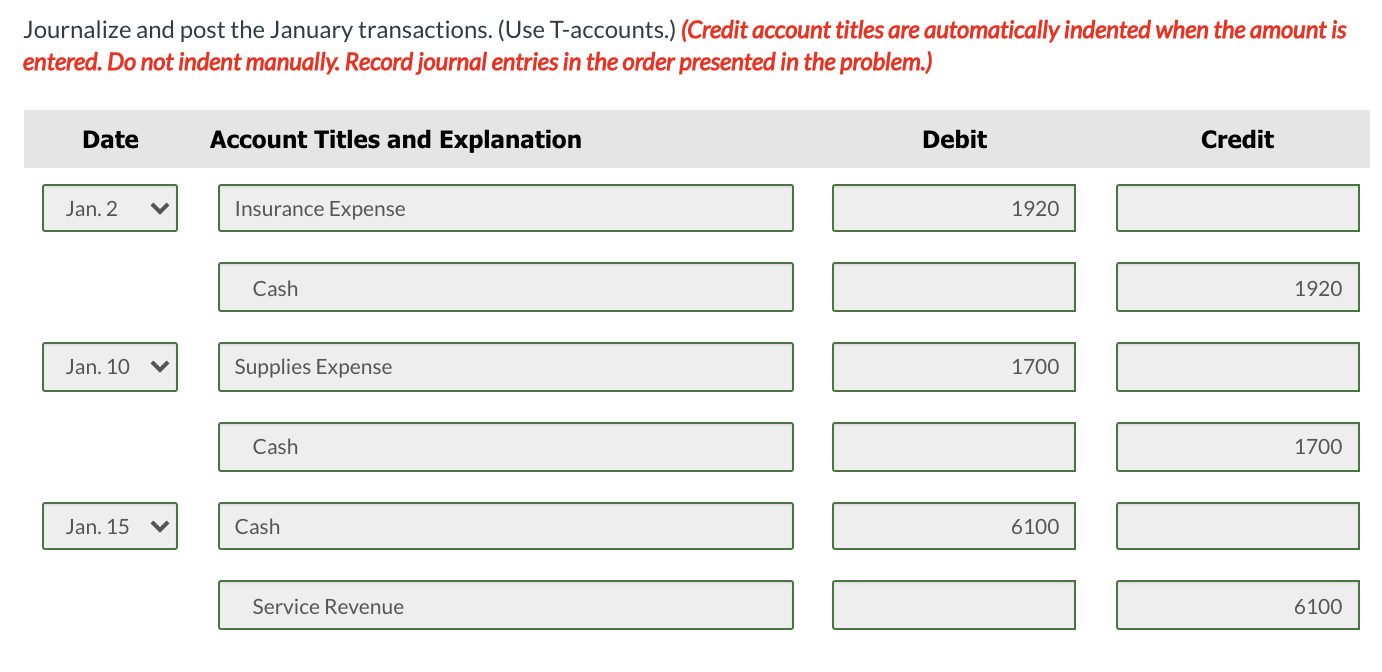Screen dimensions: 1382x672
Task: Select the Supplies Expense account title field
Action: point(505,367)
